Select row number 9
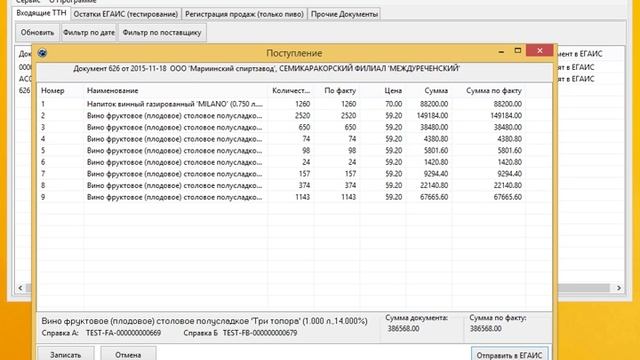The image size is (640, 360). 43,197
